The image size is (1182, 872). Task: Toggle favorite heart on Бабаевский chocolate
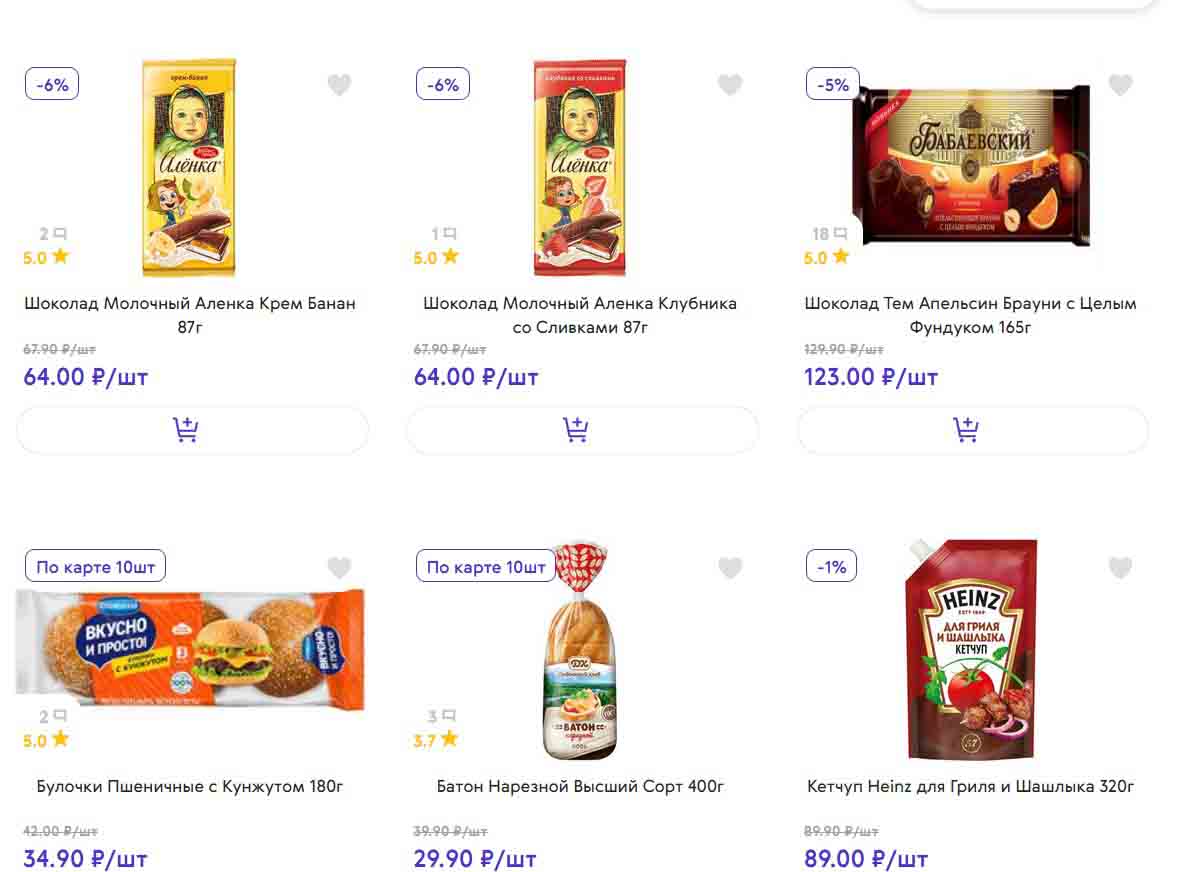tap(1120, 85)
